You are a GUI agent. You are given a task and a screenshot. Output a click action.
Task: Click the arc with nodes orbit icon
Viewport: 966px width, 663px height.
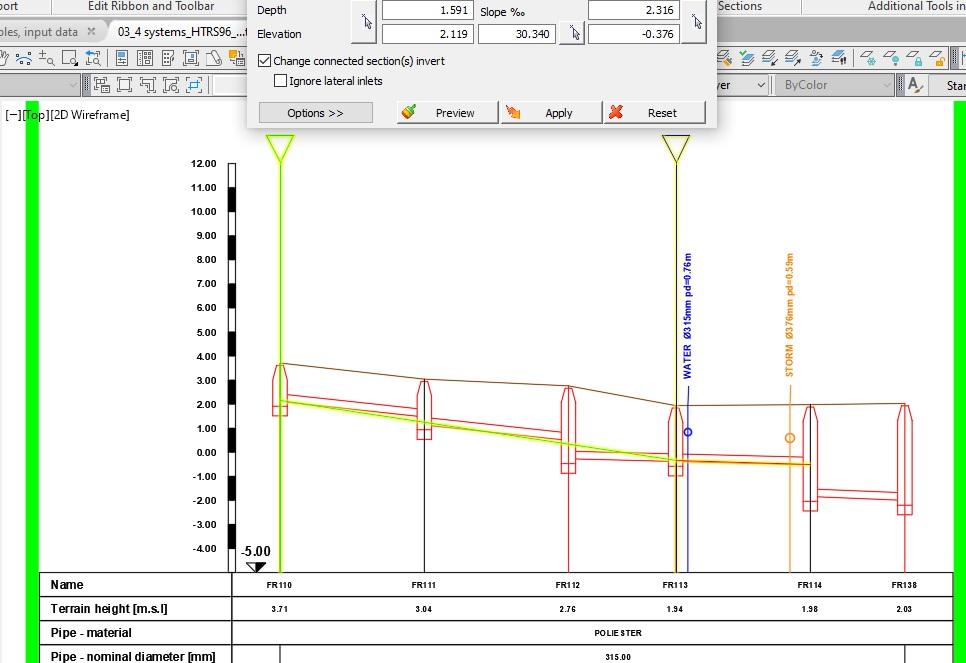tap(23, 59)
